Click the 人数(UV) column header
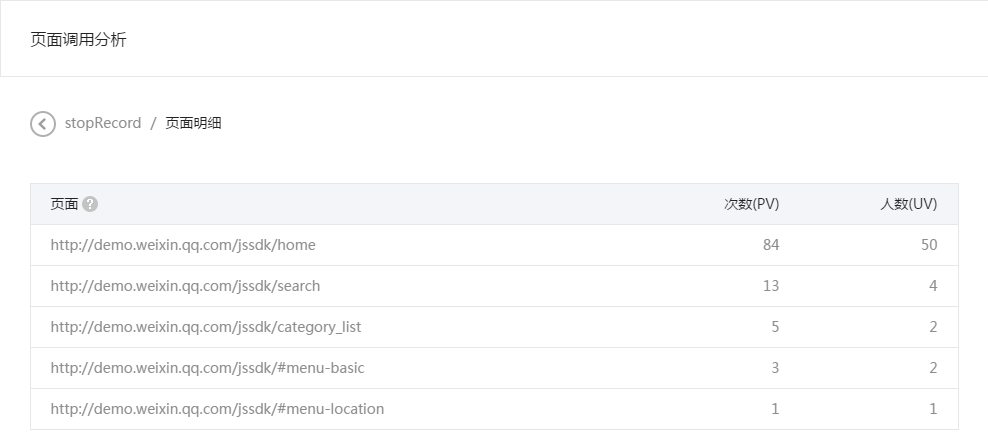The width and height of the screenshot is (988, 437). point(909,204)
